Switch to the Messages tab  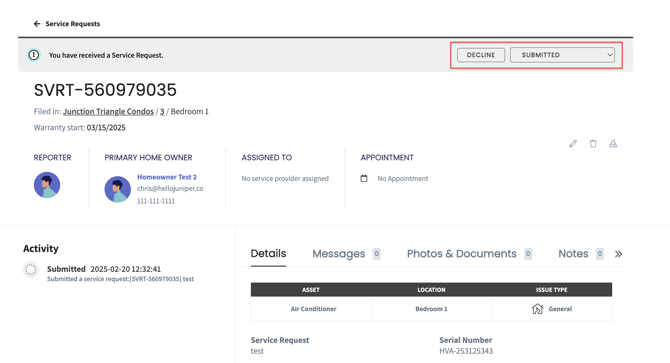pos(339,254)
